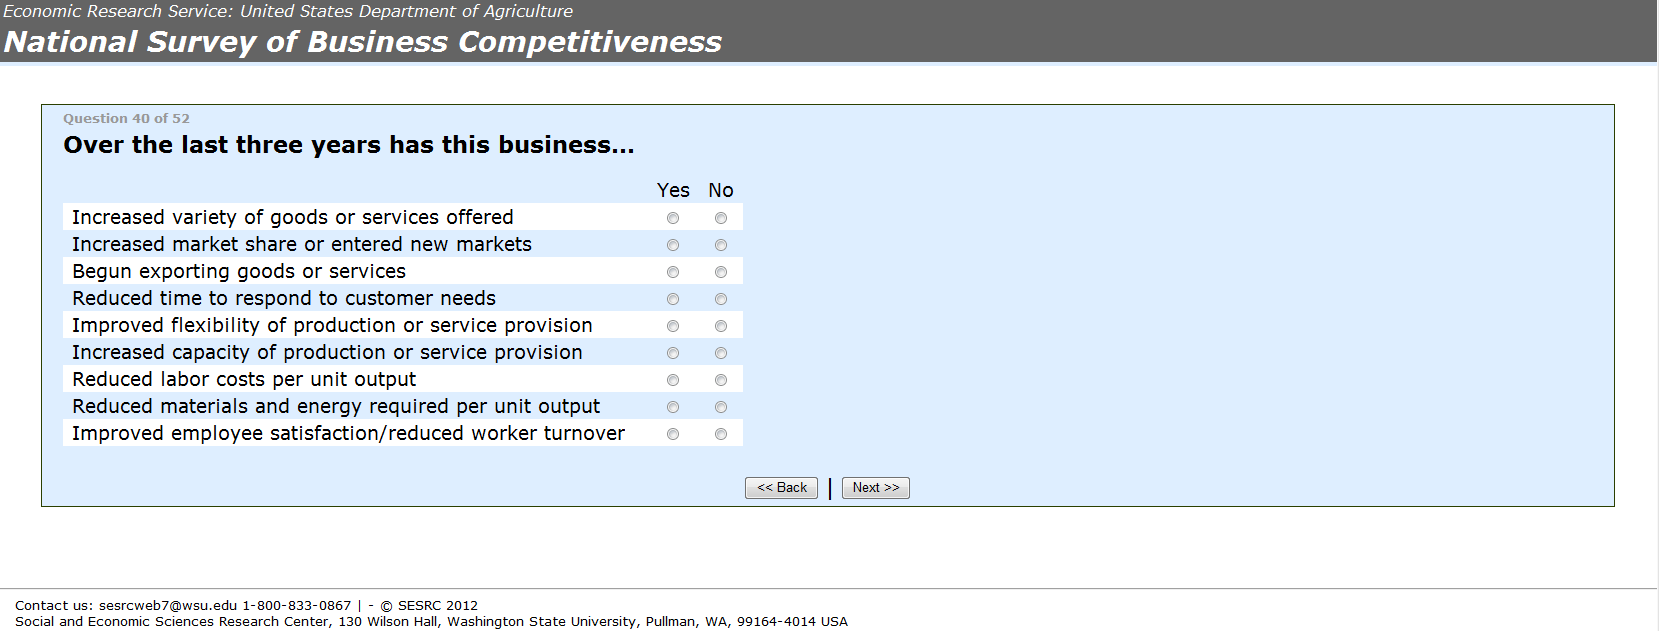
Task: Select No for improved employee satisfaction
Action: (721, 434)
